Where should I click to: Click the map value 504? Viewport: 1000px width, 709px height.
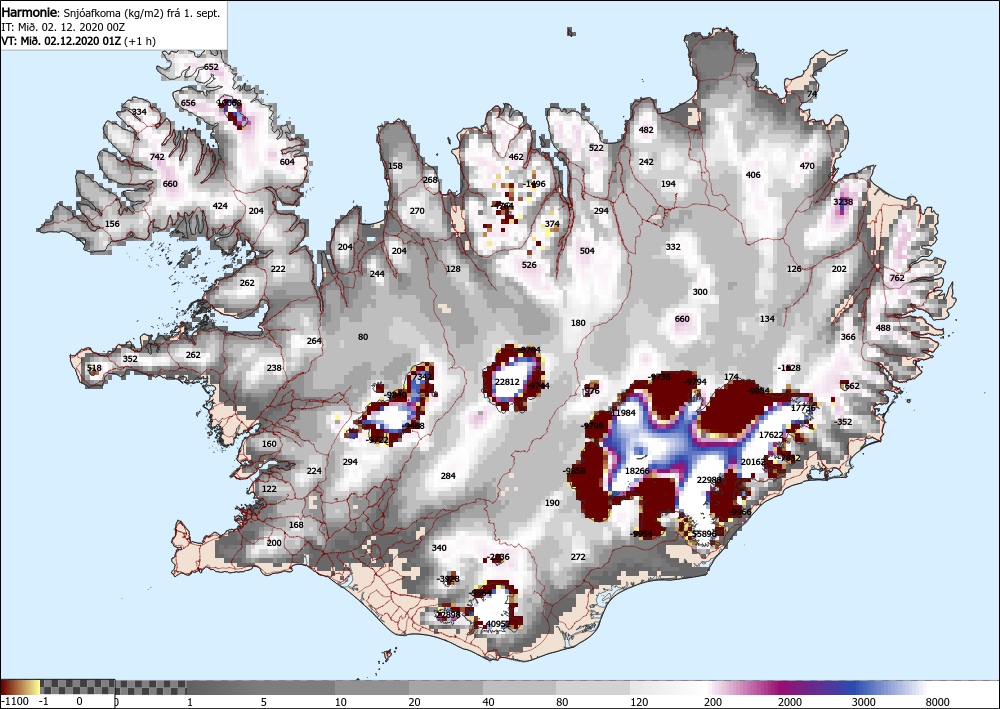coord(587,251)
